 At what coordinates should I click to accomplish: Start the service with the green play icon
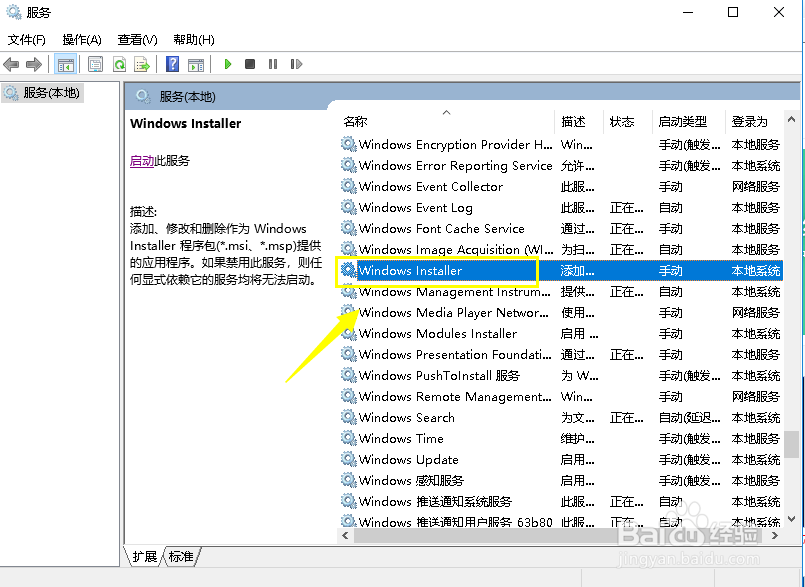227,64
